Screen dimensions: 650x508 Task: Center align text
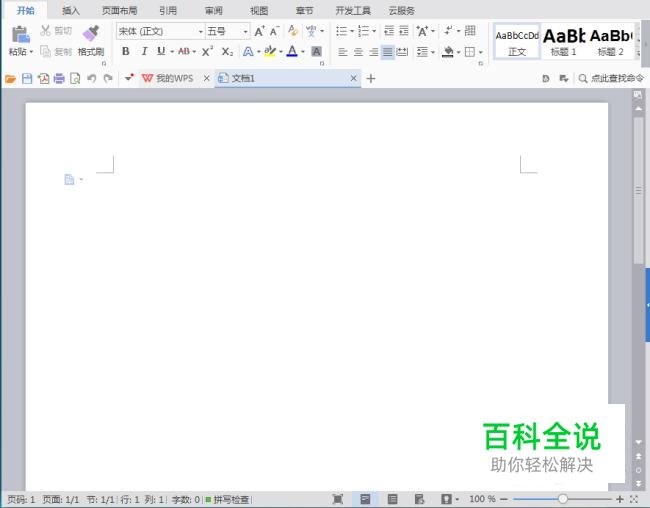pyautogui.click(x=358, y=52)
